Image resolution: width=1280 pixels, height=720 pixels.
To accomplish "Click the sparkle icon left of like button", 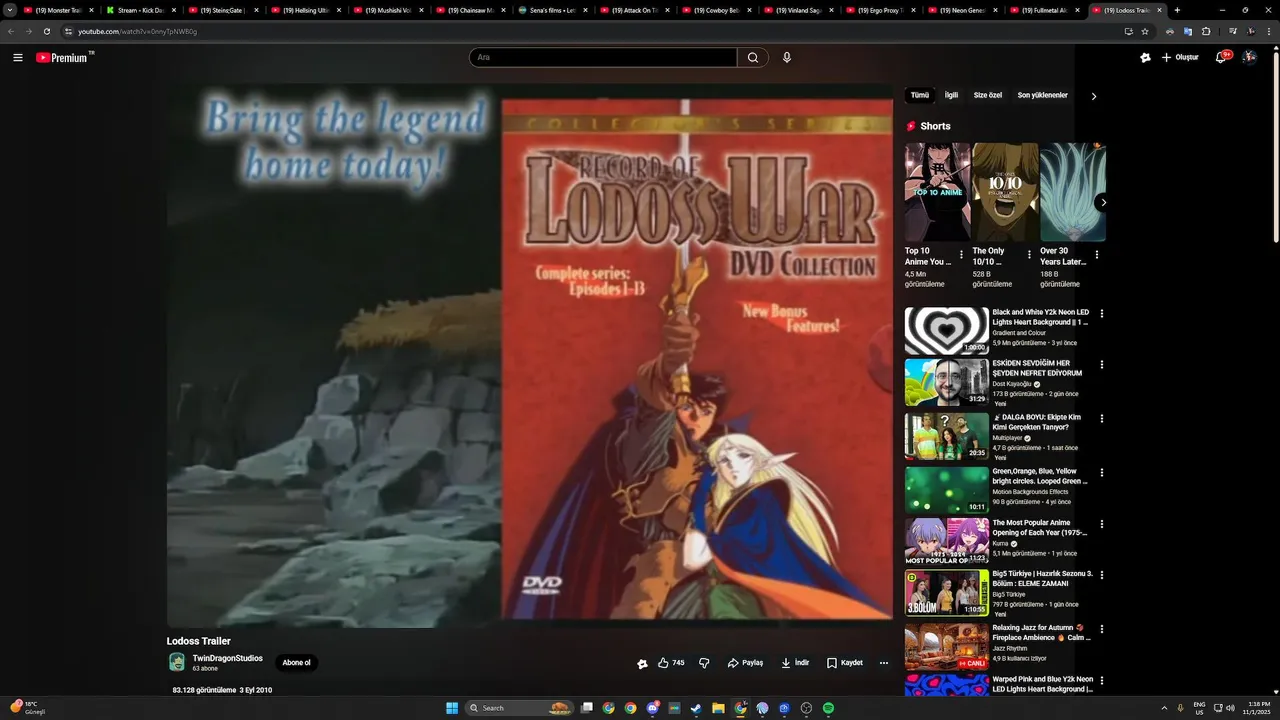I will click(642, 663).
